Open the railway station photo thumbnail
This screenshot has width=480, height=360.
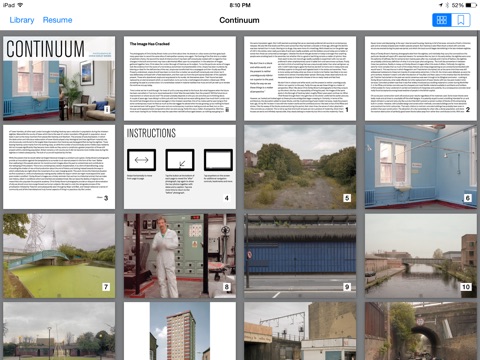300,331
